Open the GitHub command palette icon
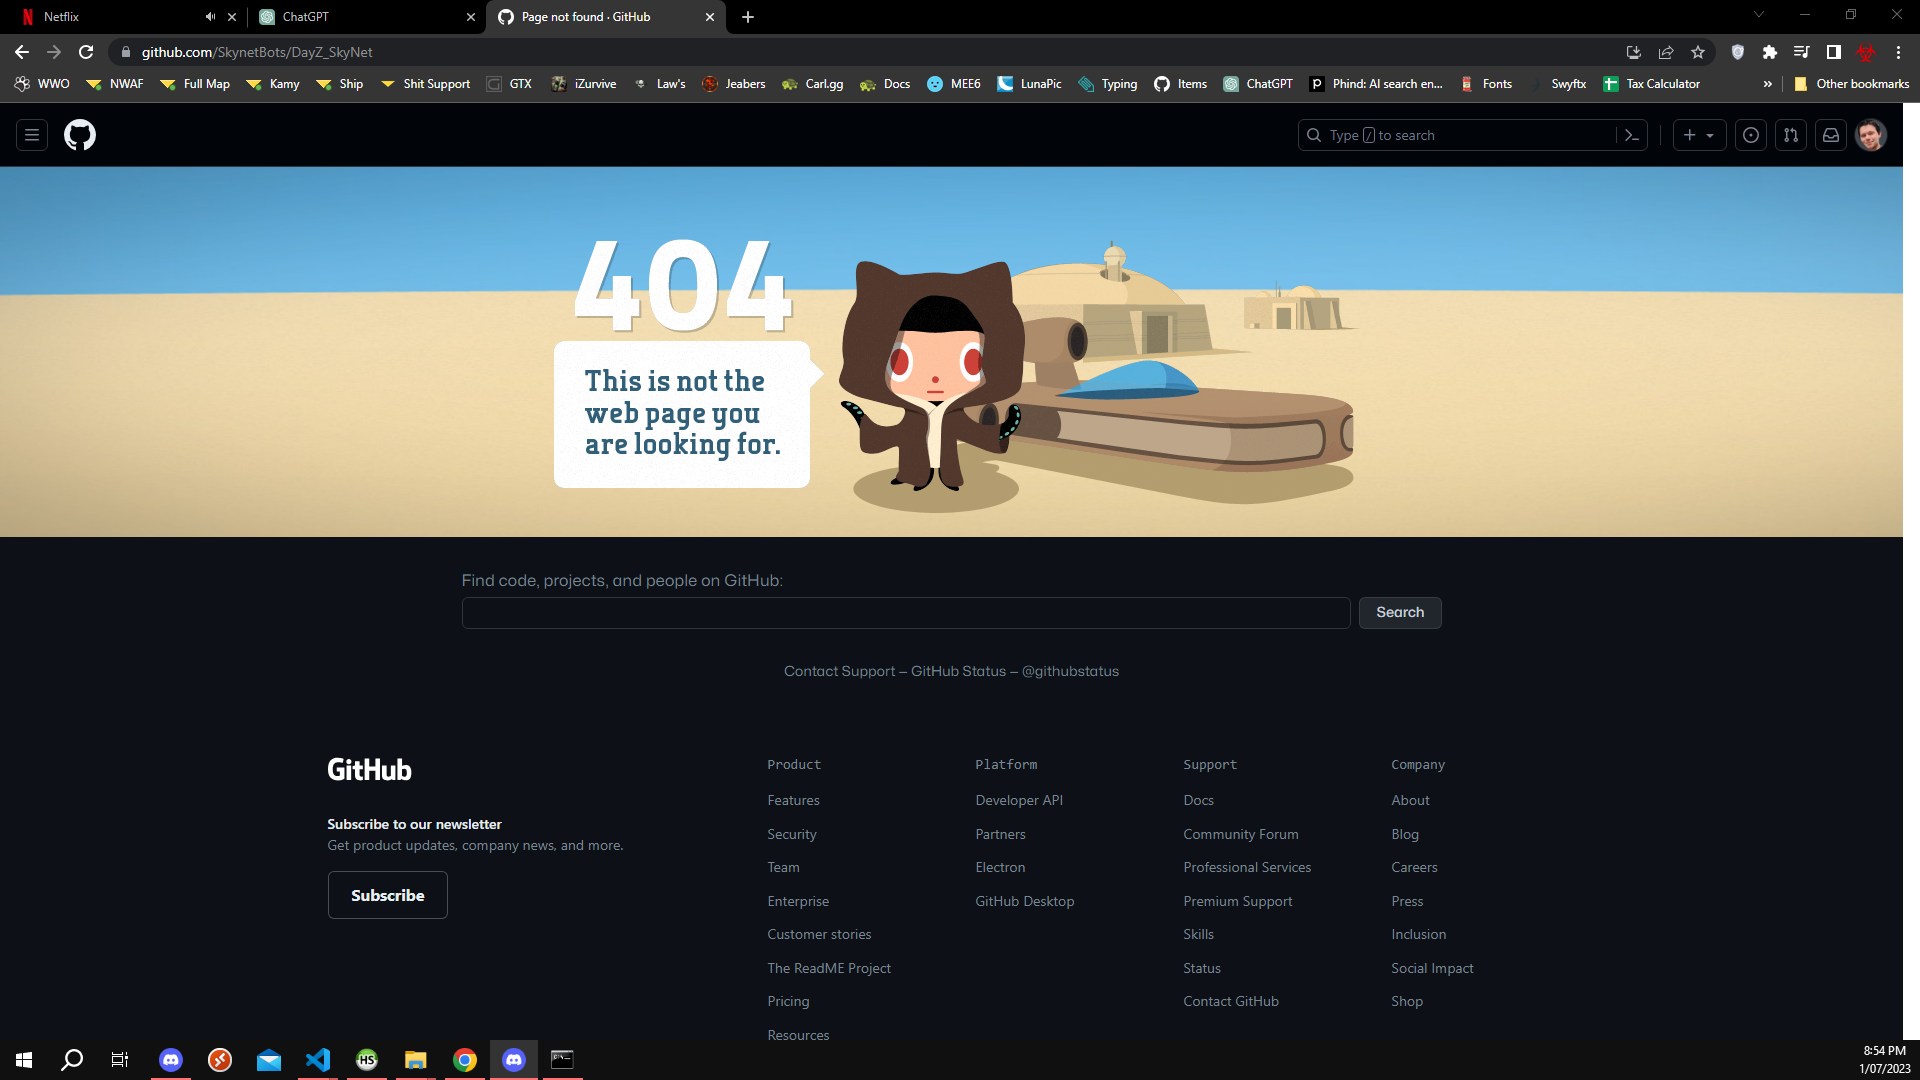 1632,135
